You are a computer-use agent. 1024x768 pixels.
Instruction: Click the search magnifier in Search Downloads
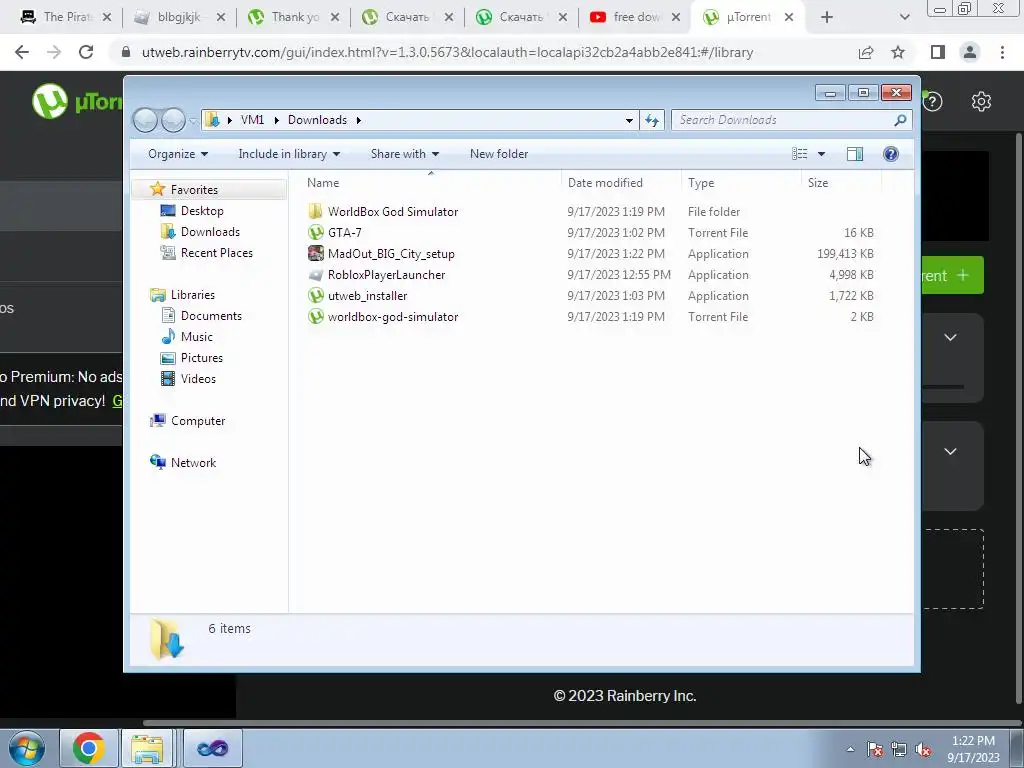[900, 120]
